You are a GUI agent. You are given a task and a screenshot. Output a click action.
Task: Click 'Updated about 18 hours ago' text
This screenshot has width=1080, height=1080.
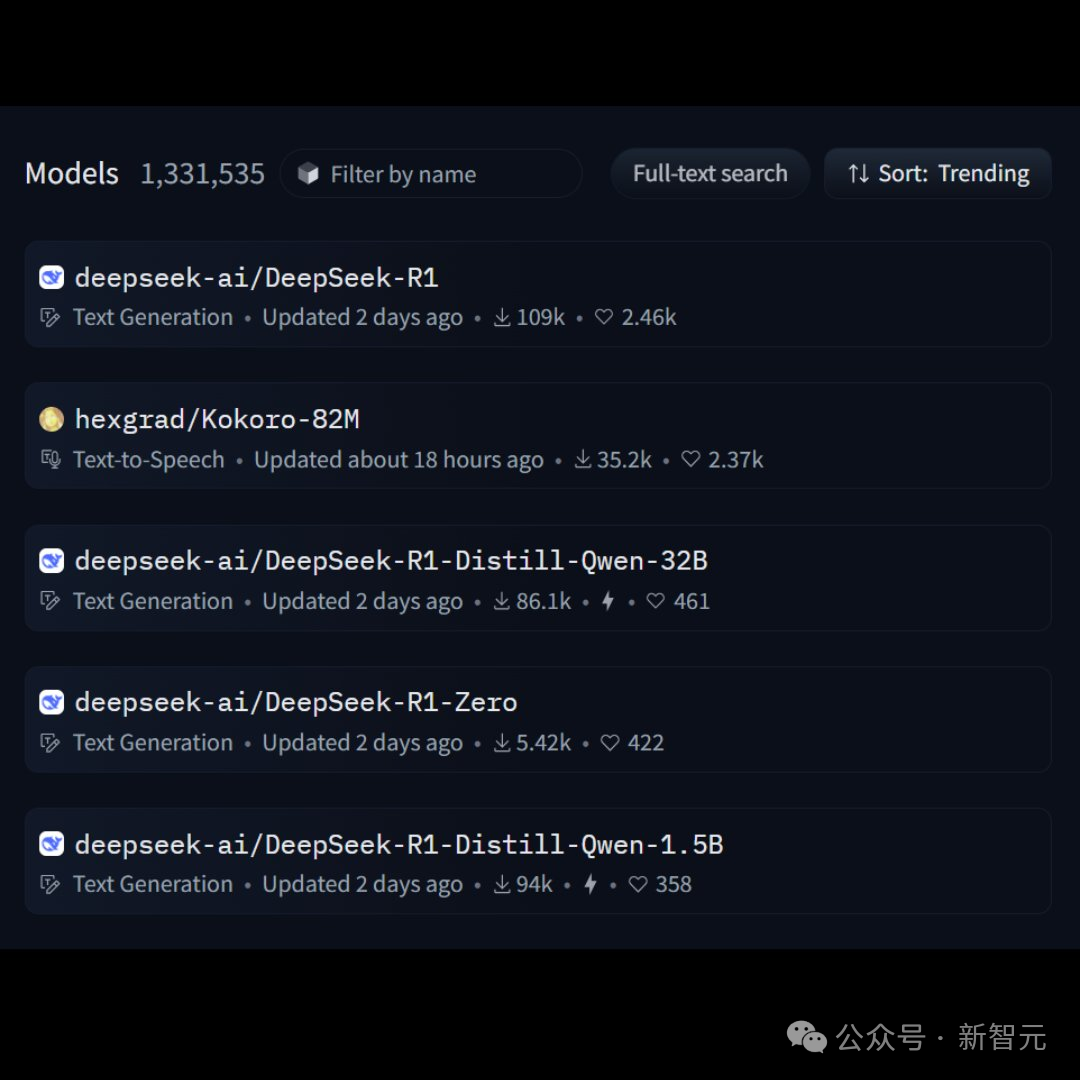click(x=399, y=459)
